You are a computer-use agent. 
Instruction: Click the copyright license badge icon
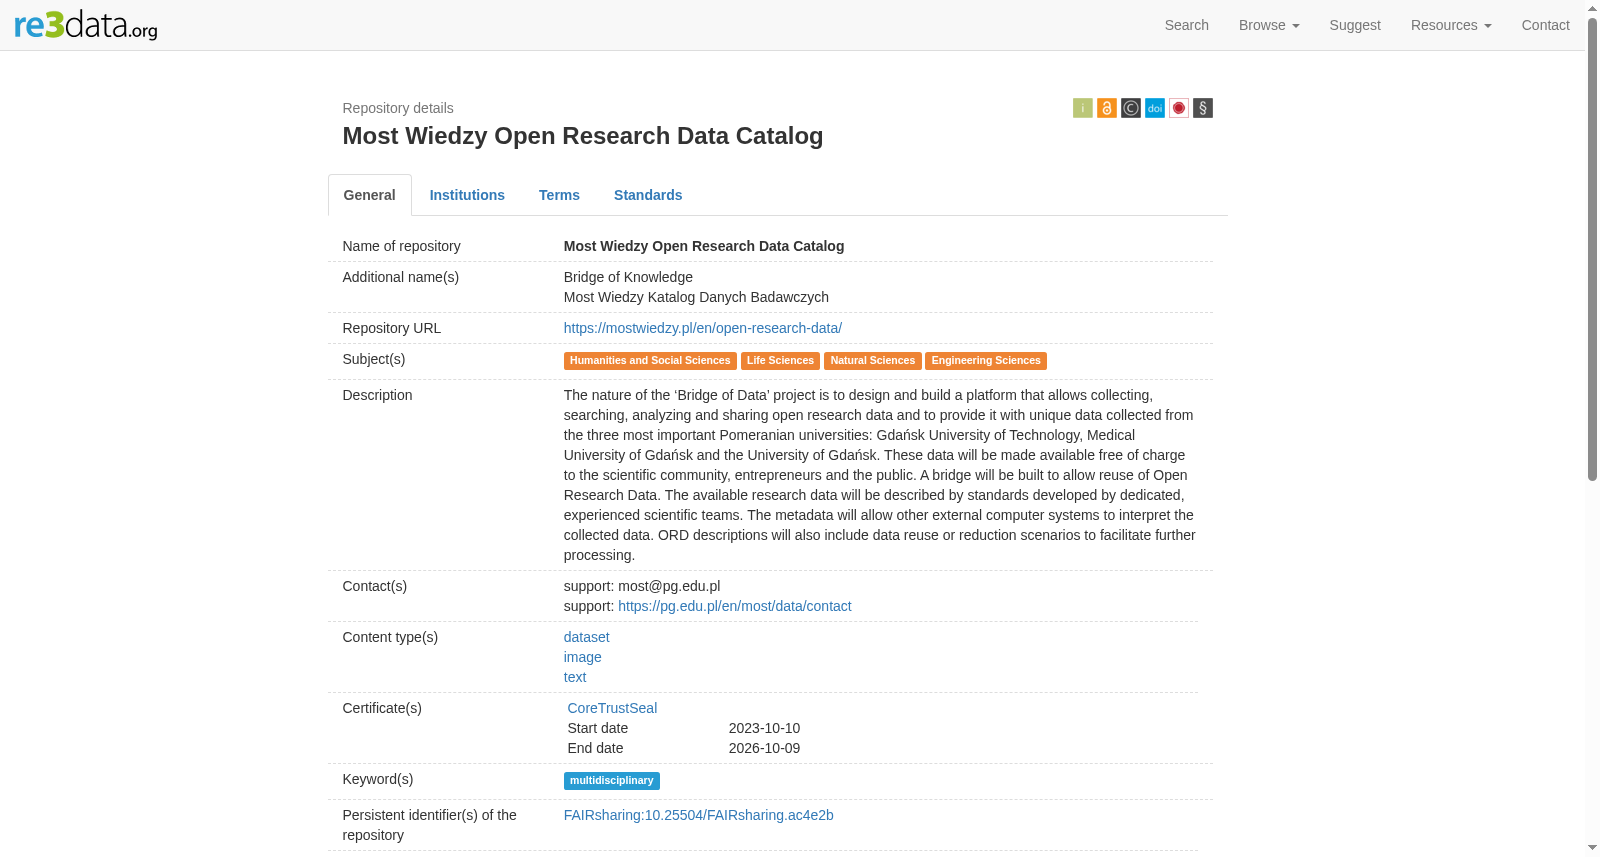coord(1131,108)
